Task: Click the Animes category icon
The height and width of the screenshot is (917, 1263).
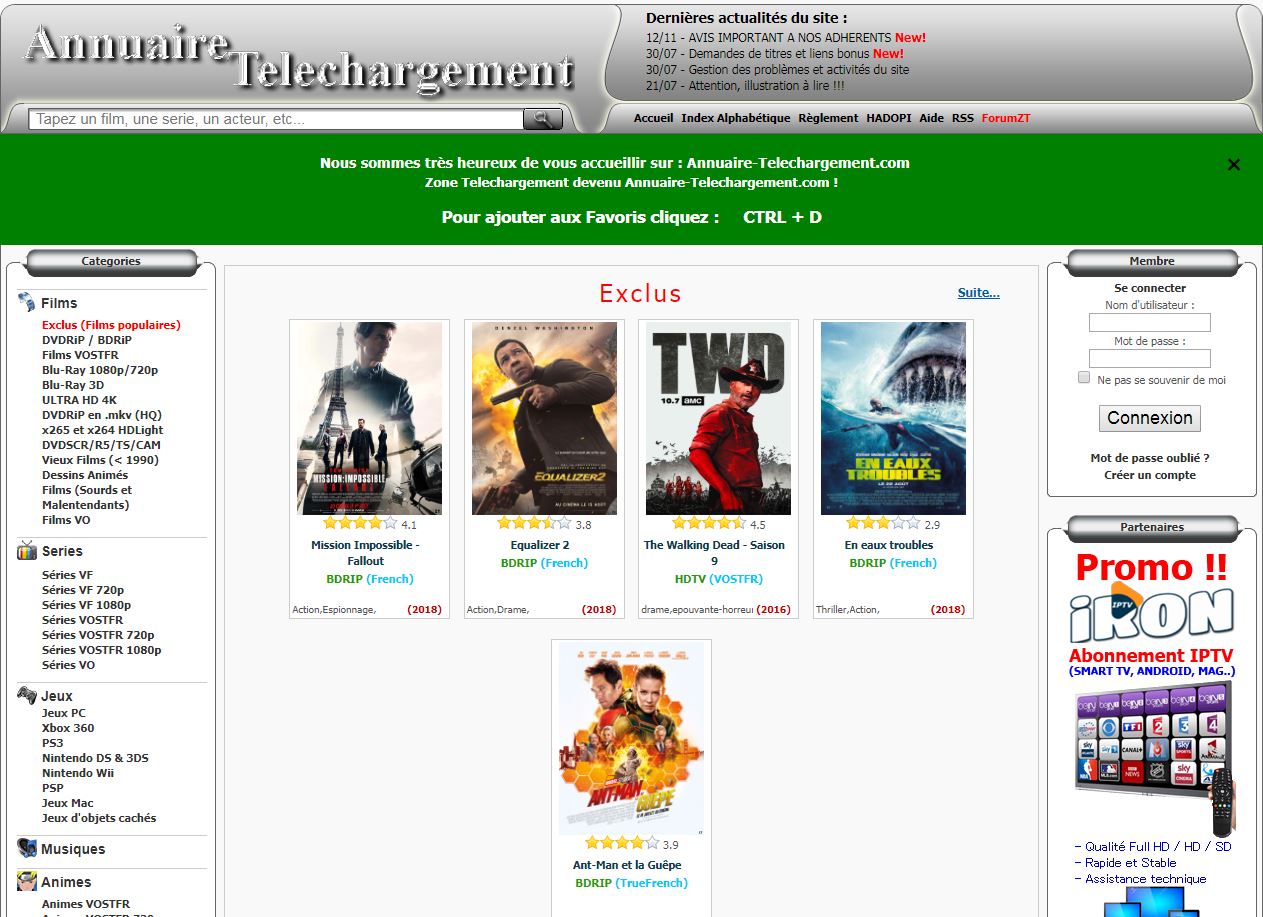Action: point(27,881)
